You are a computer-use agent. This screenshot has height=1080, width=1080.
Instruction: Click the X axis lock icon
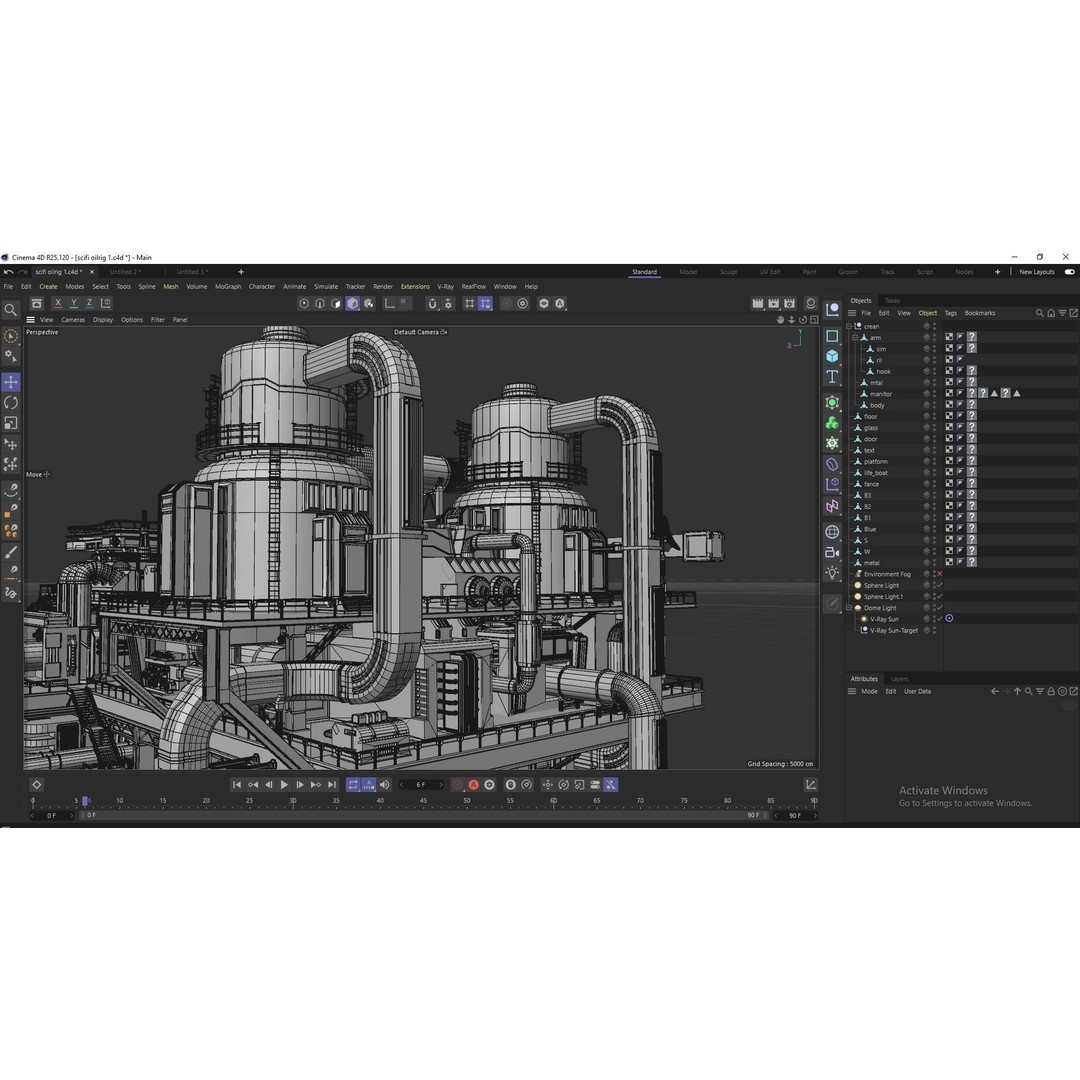coord(56,303)
